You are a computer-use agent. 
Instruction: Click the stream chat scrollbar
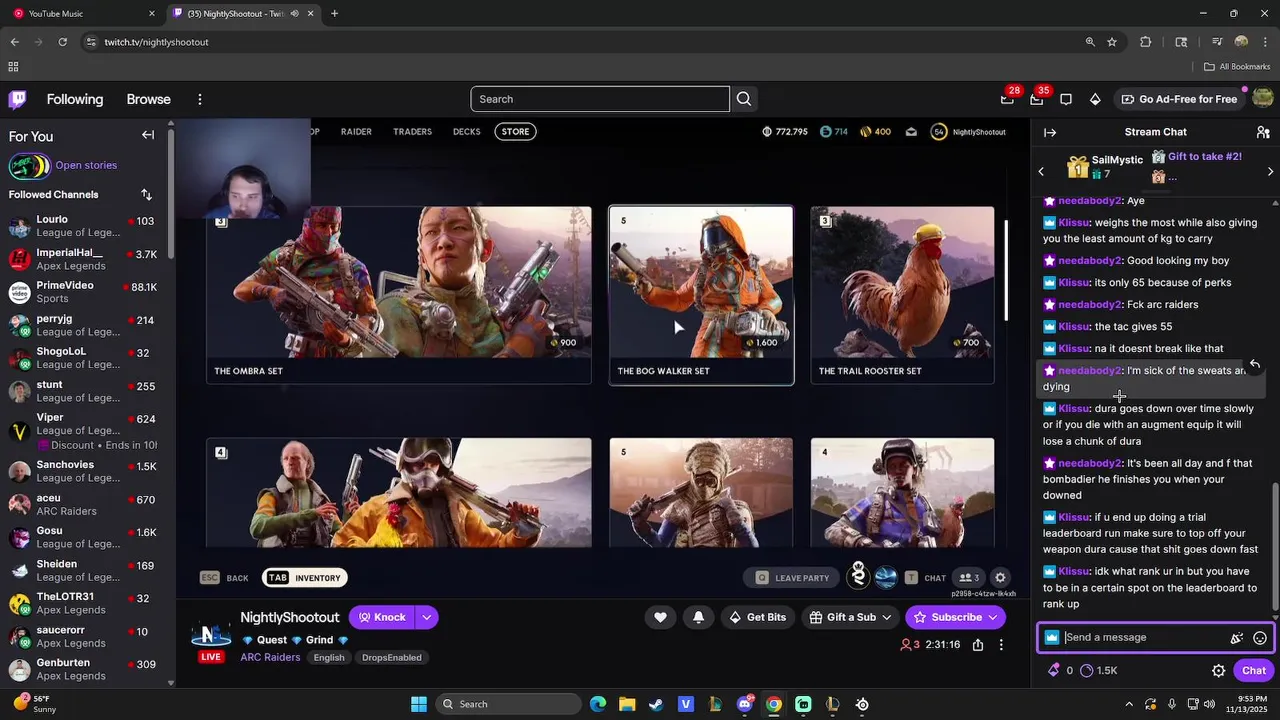(x=1274, y=545)
